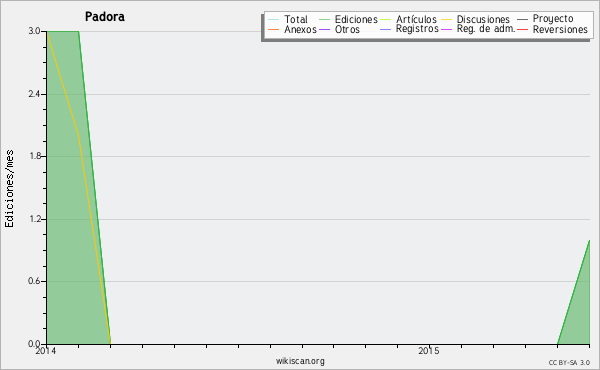Click the Ediciones/mes axis label

tap(9, 188)
